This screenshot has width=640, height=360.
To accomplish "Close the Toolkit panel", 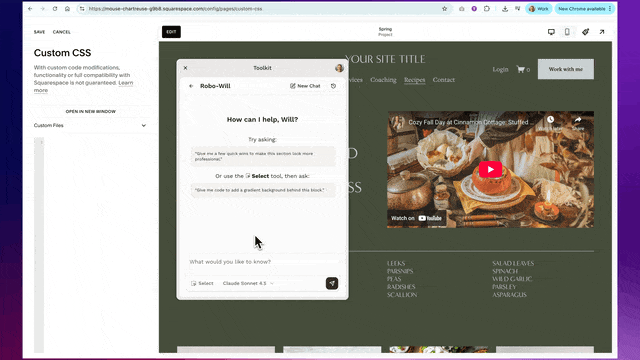I will tap(185, 68).
